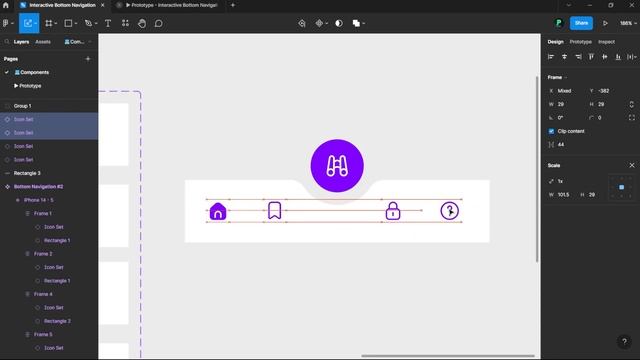Switch to Prototype browser tab
This screenshot has height=360, width=640.
pyautogui.click(x=167, y=5)
